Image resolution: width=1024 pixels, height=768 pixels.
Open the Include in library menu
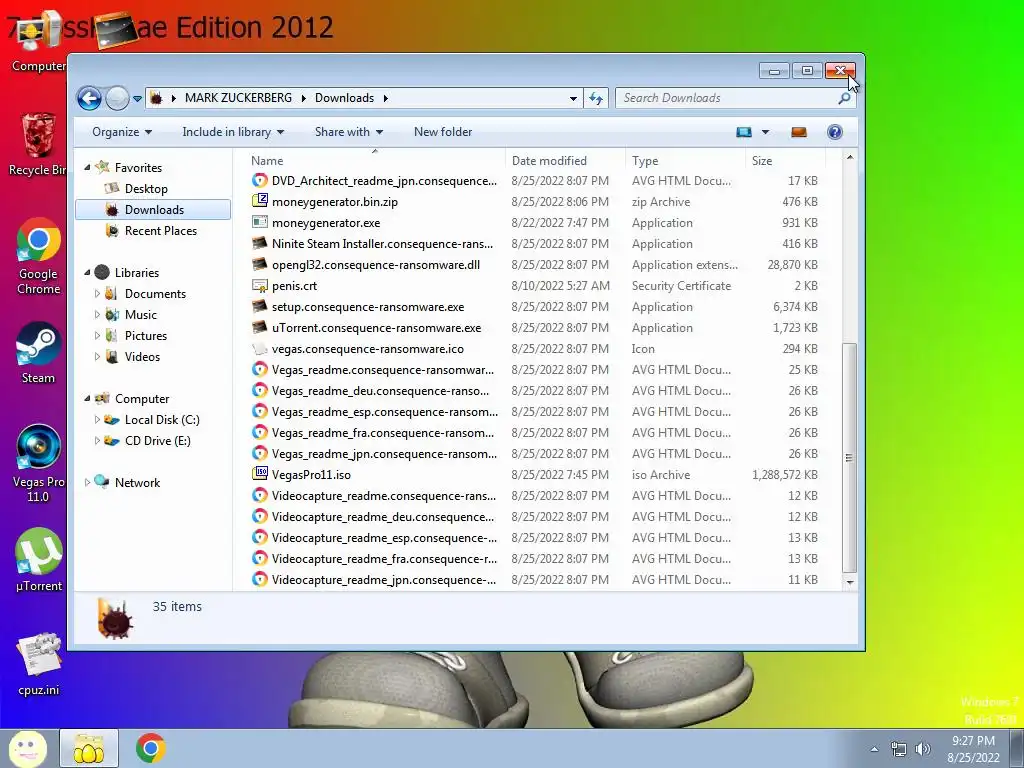(233, 132)
